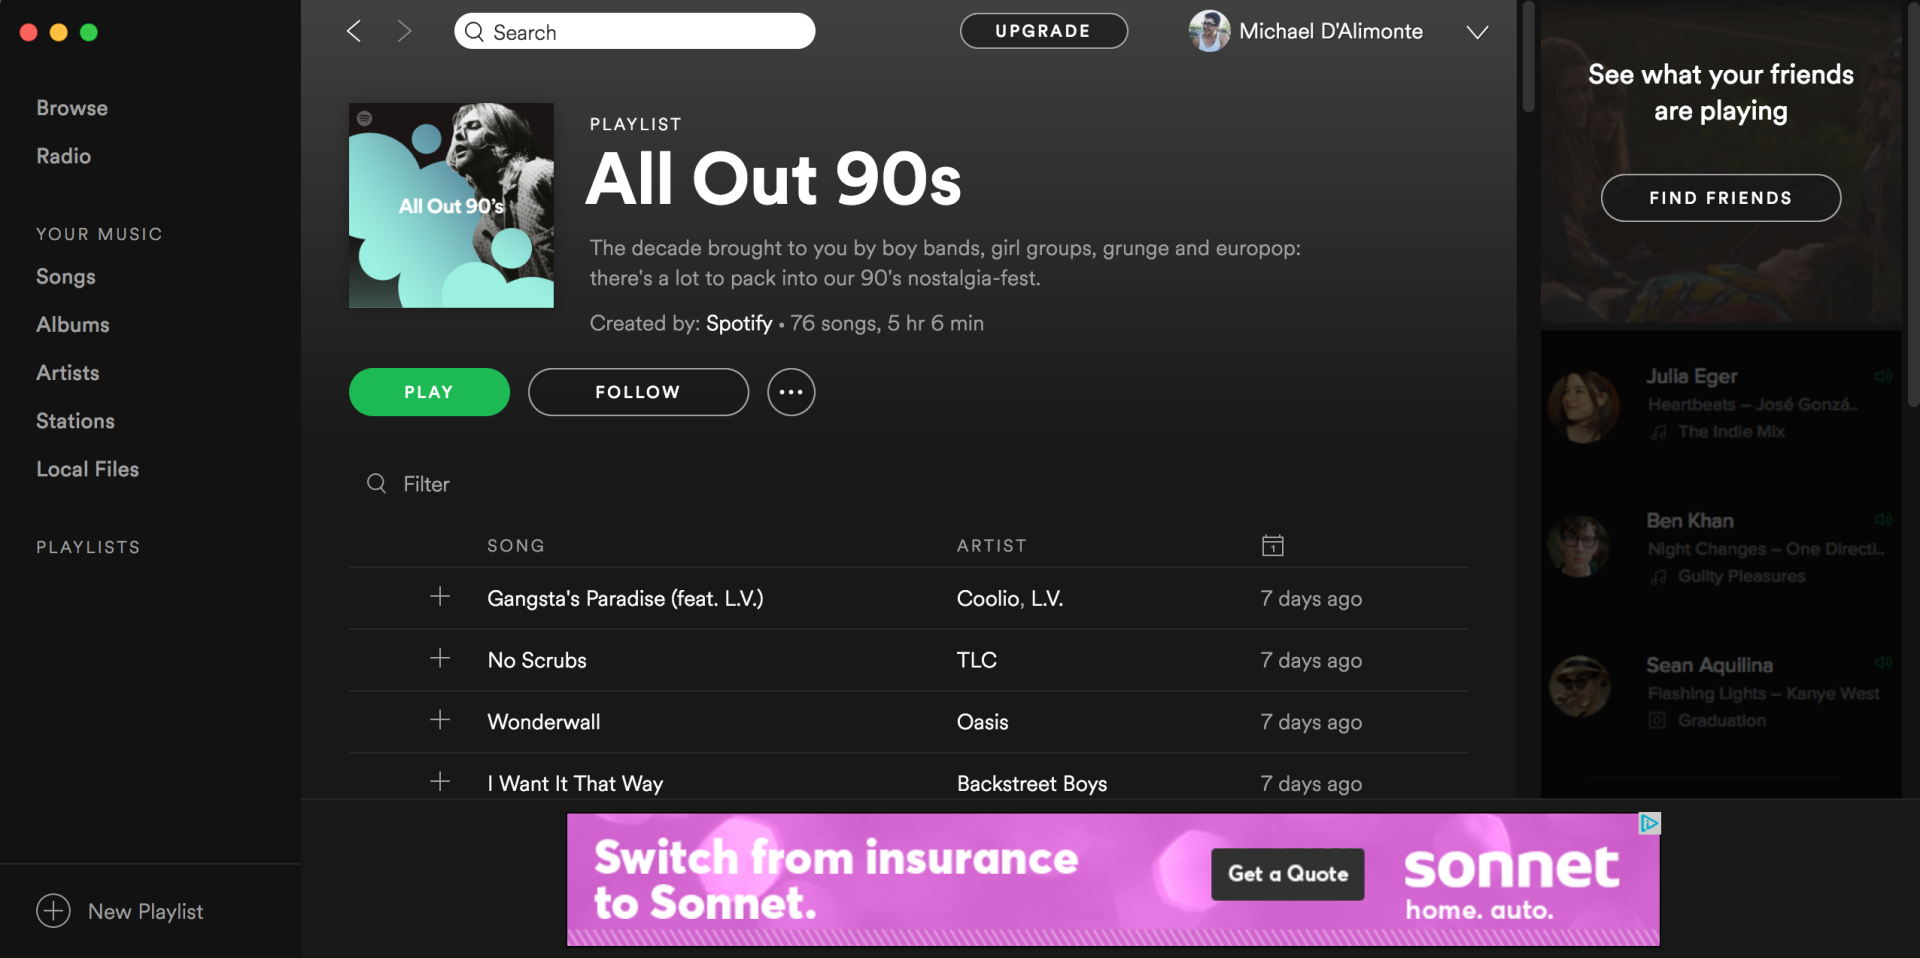Click the forward navigation arrow
Screen dimensions: 1920x958
tap(404, 31)
